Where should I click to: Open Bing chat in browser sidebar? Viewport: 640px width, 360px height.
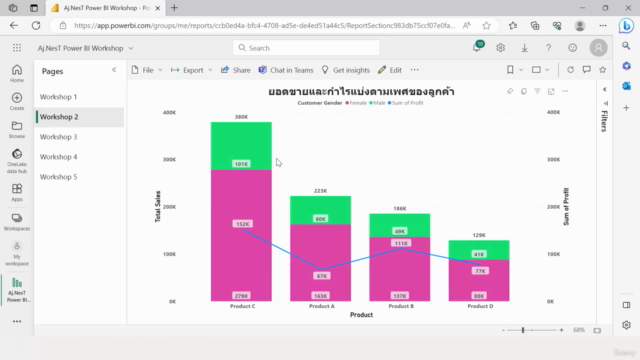(x=626, y=26)
